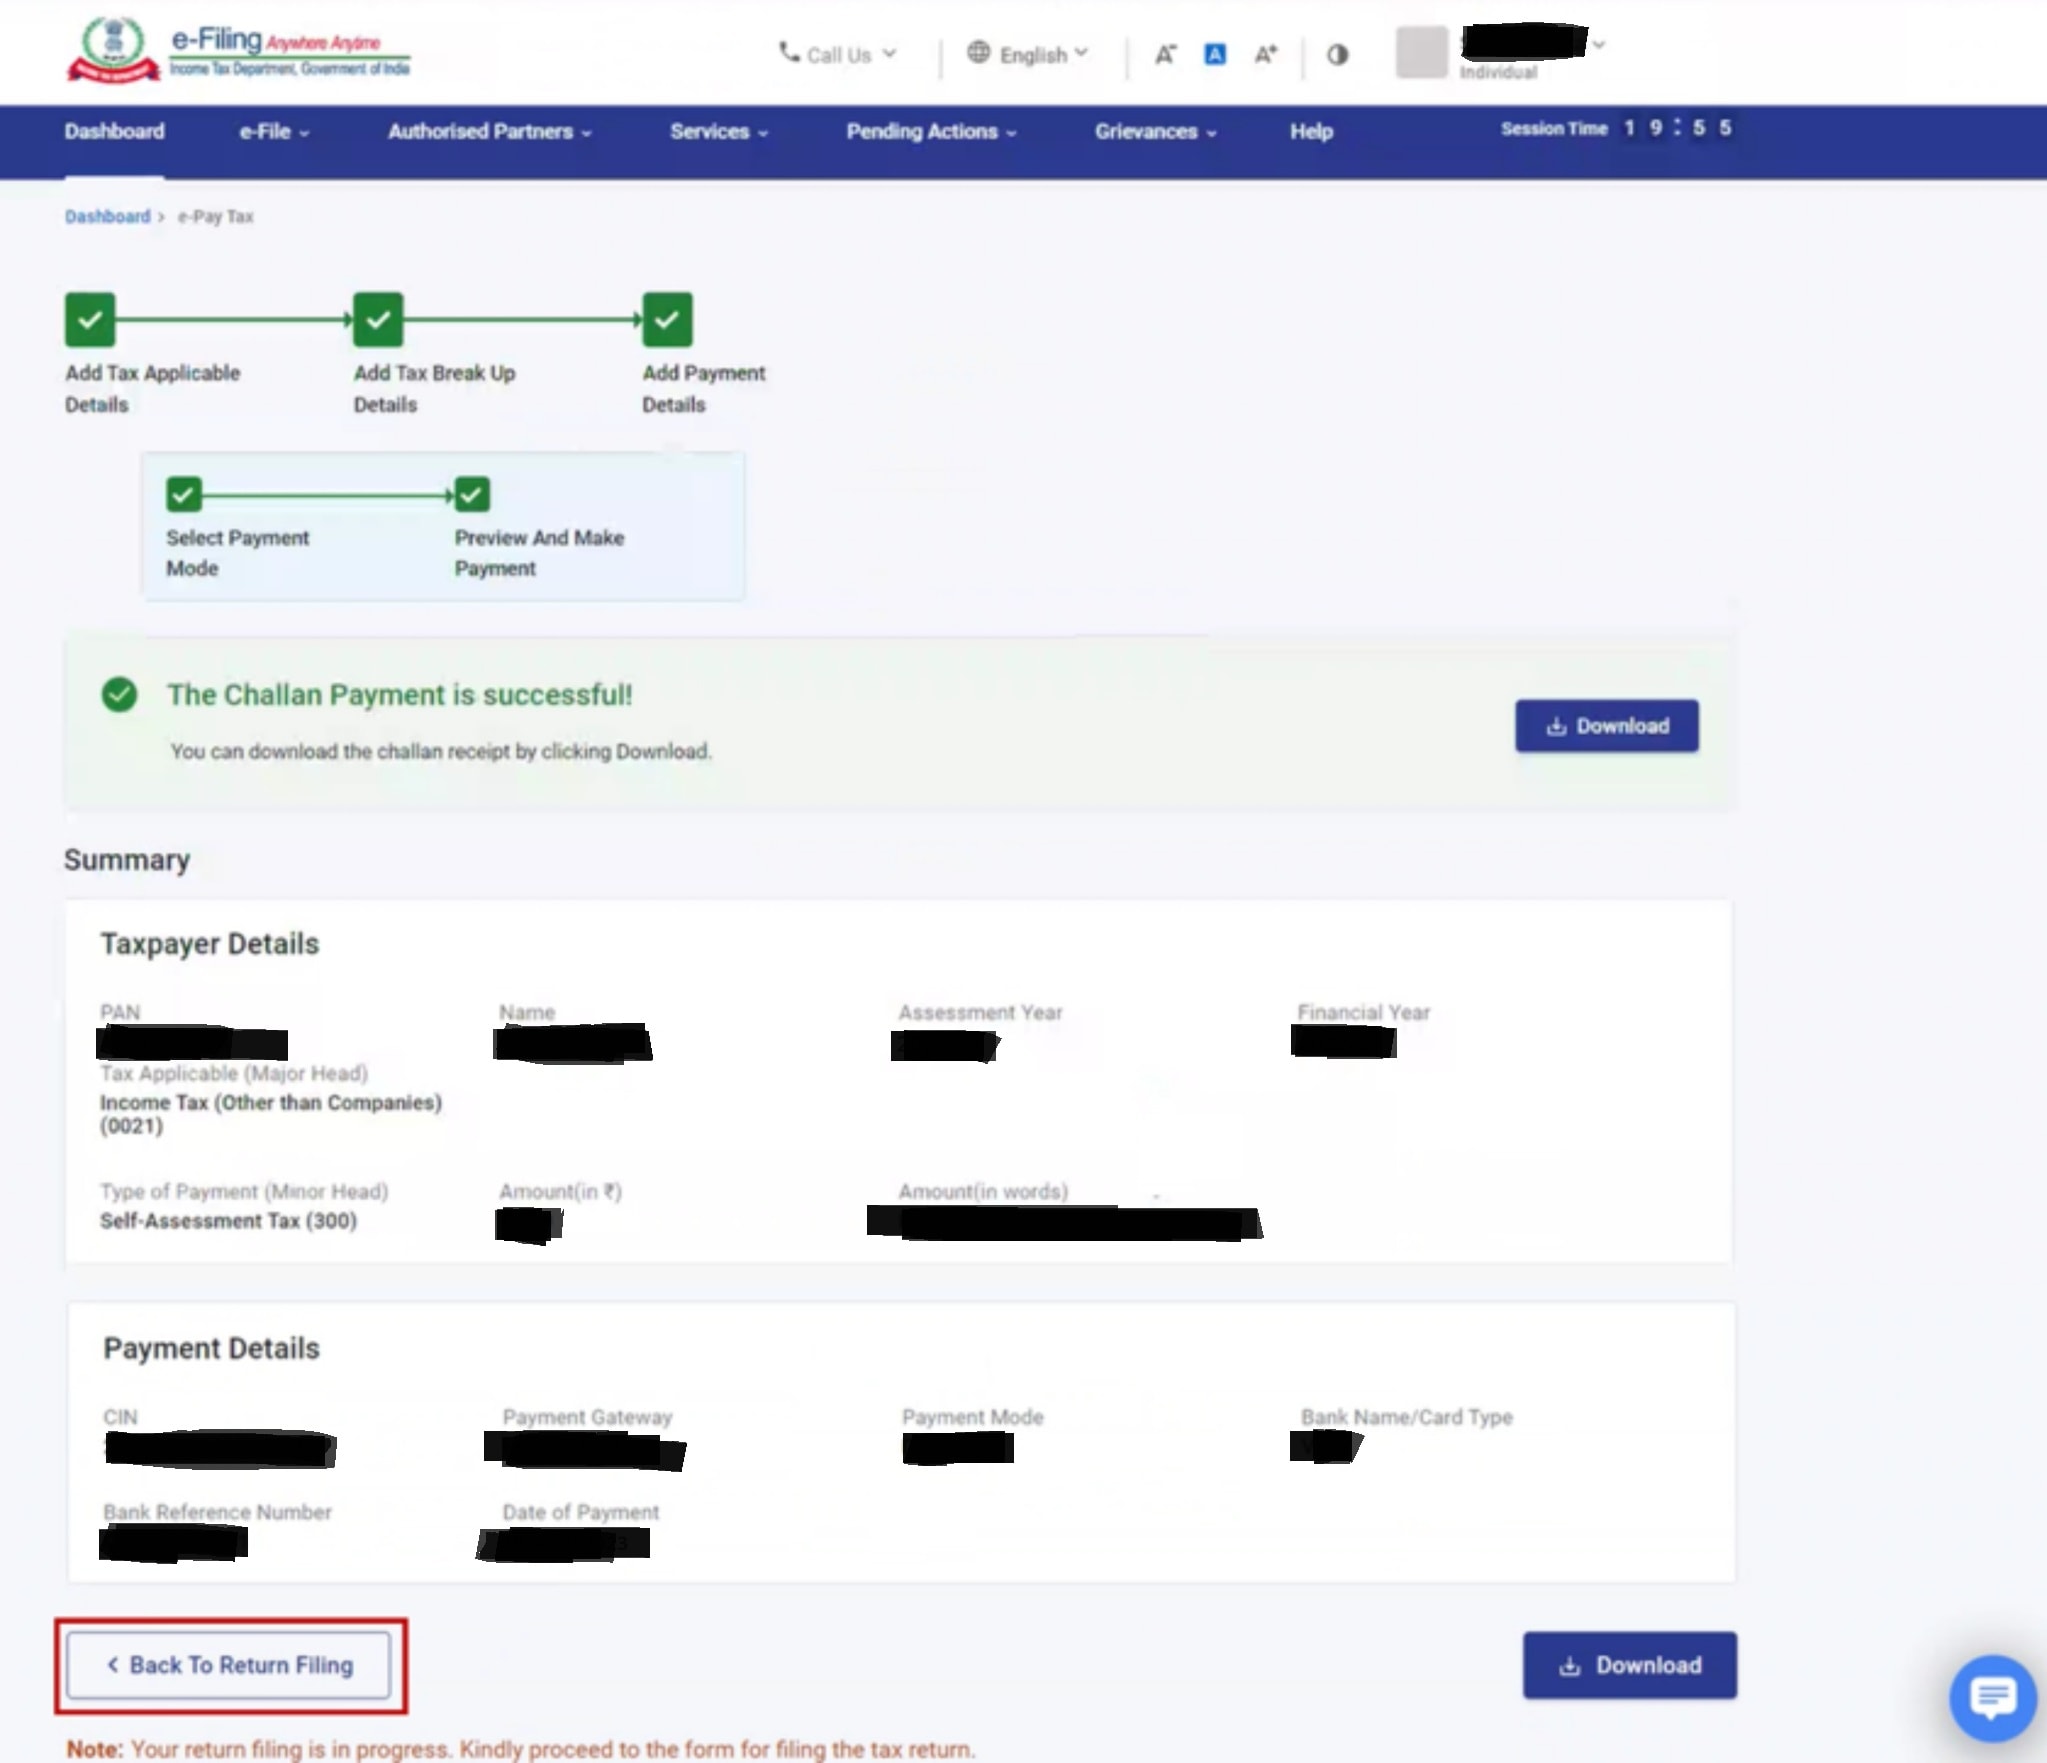Increase font size with the A+ icon
Image resolution: width=2047 pixels, height=1763 pixels.
(x=1266, y=55)
